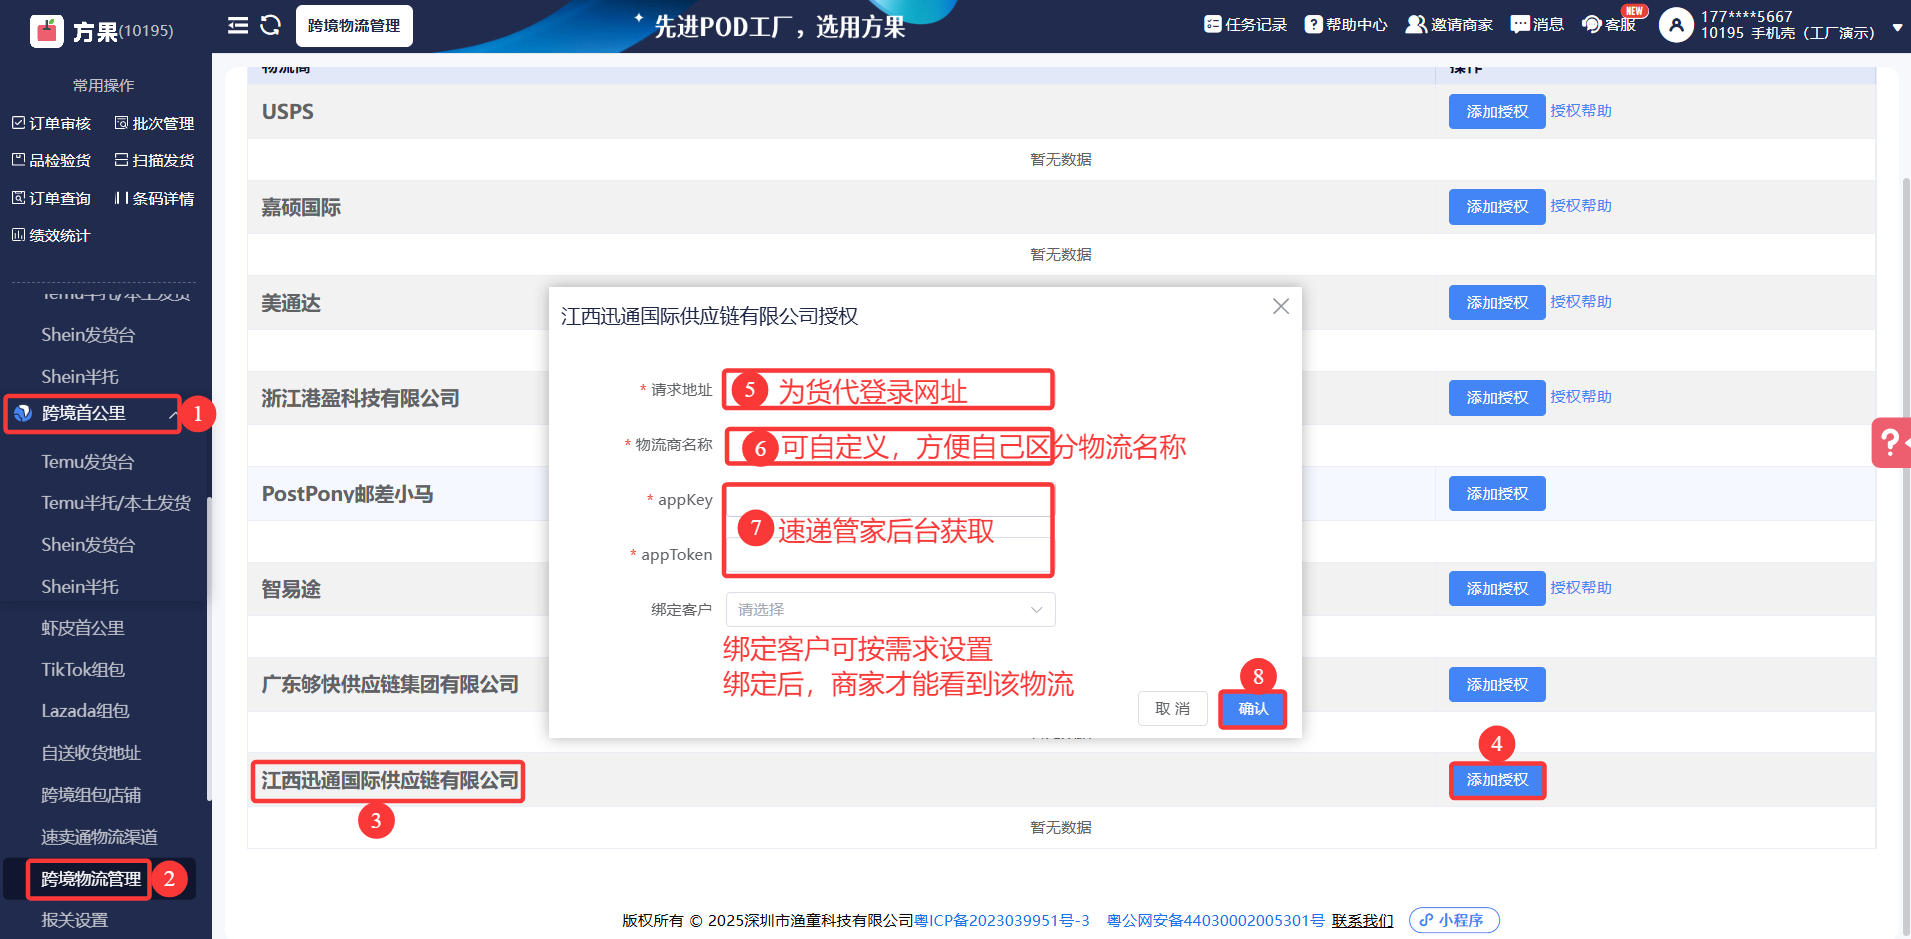Go to TikTok组包

pos(83,670)
